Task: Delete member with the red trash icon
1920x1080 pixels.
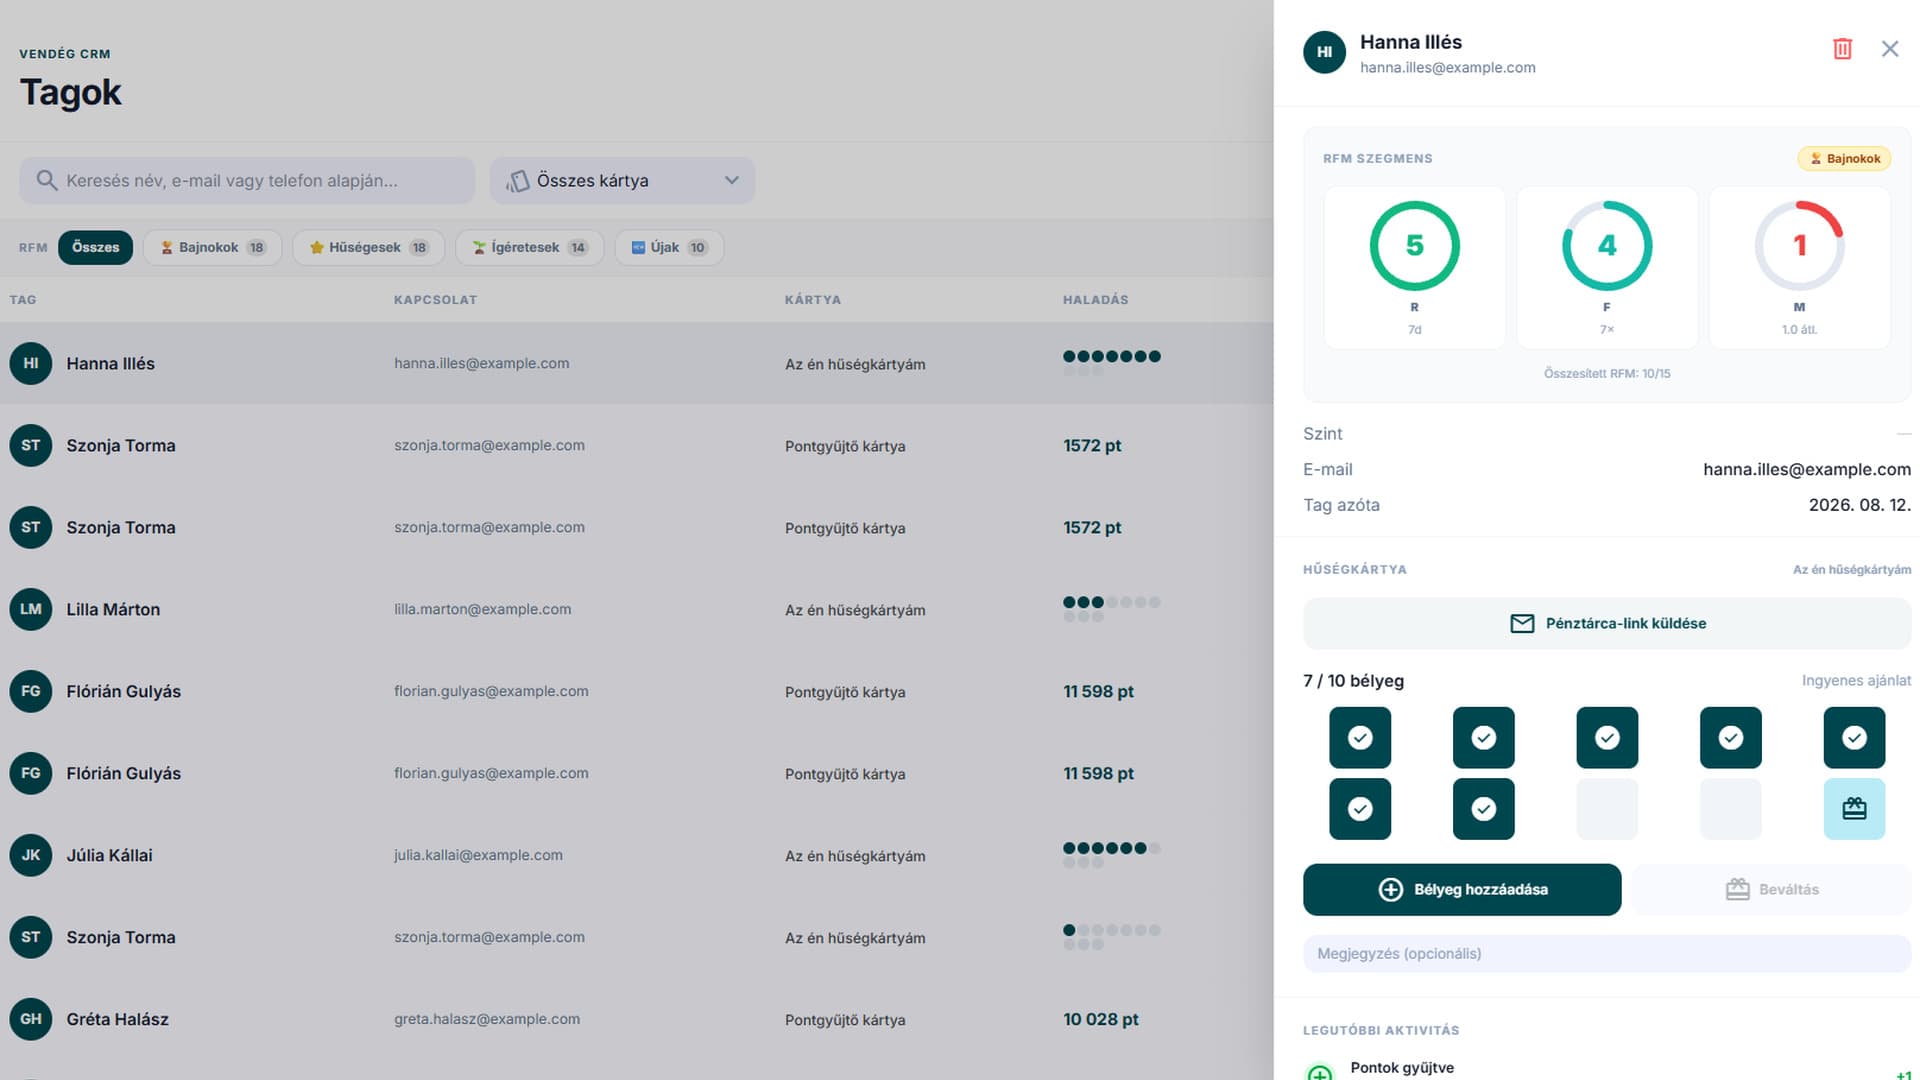Action: [1842, 49]
